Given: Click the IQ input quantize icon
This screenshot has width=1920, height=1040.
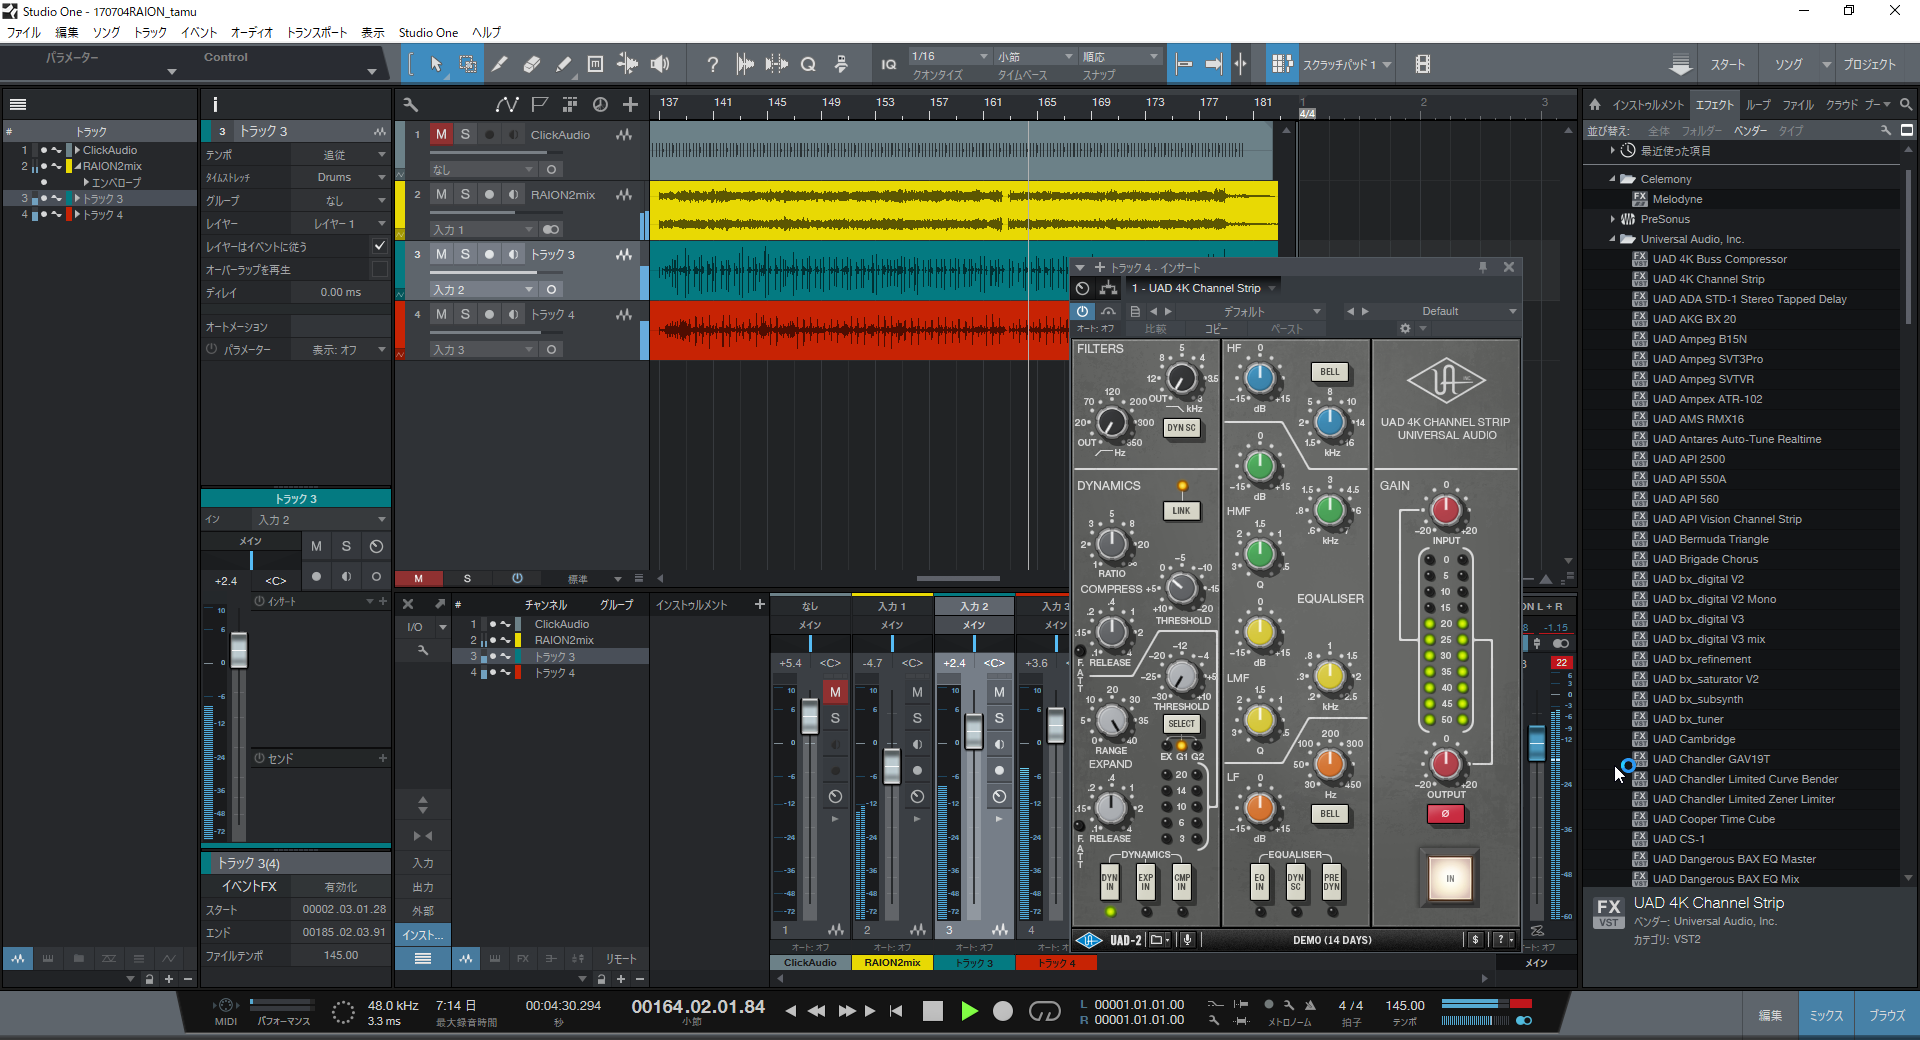Looking at the screenshot, I should (888, 64).
